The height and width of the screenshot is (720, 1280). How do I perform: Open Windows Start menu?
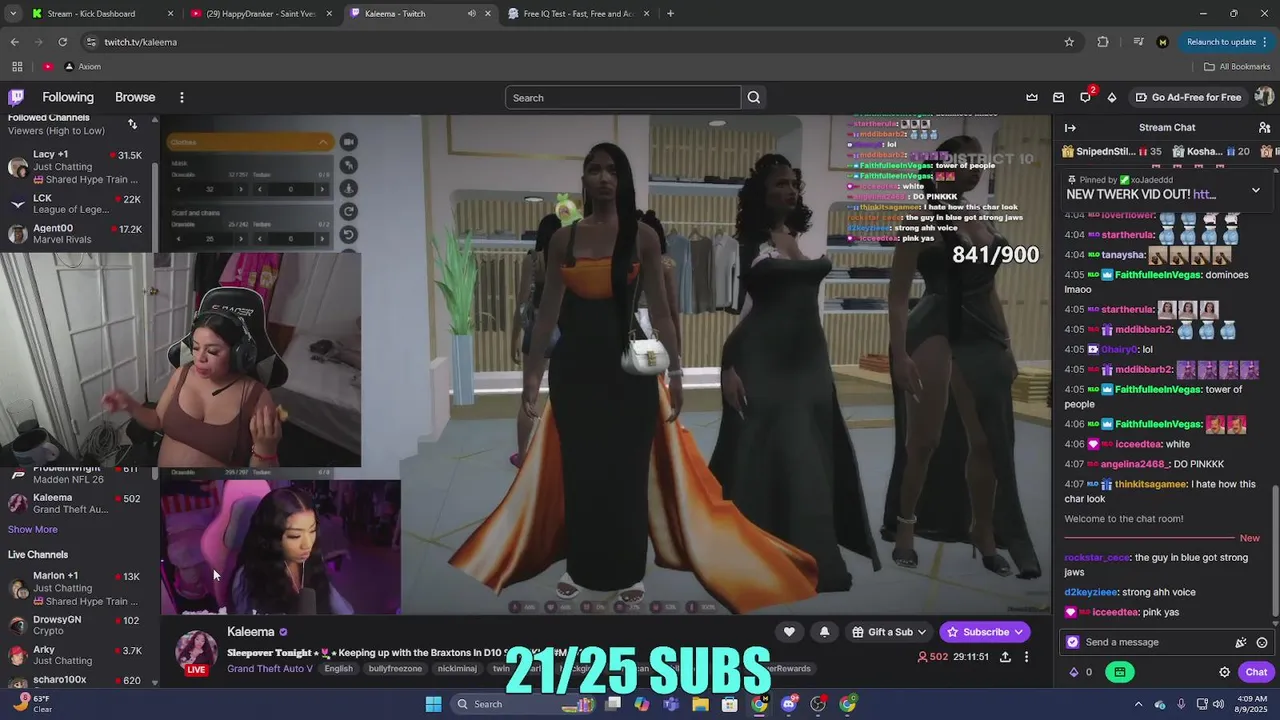pos(433,704)
